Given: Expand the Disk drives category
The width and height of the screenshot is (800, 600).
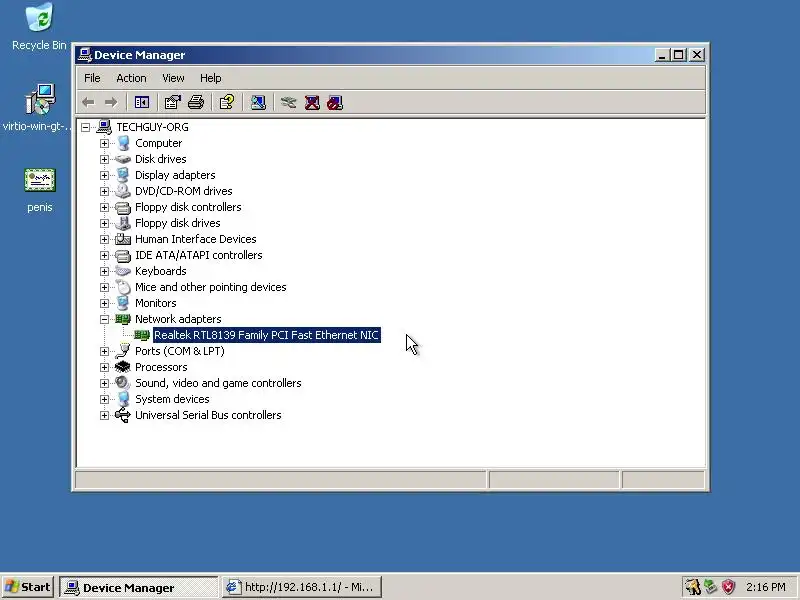Looking at the screenshot, I should pyautogui.click(x=105, y=159).
